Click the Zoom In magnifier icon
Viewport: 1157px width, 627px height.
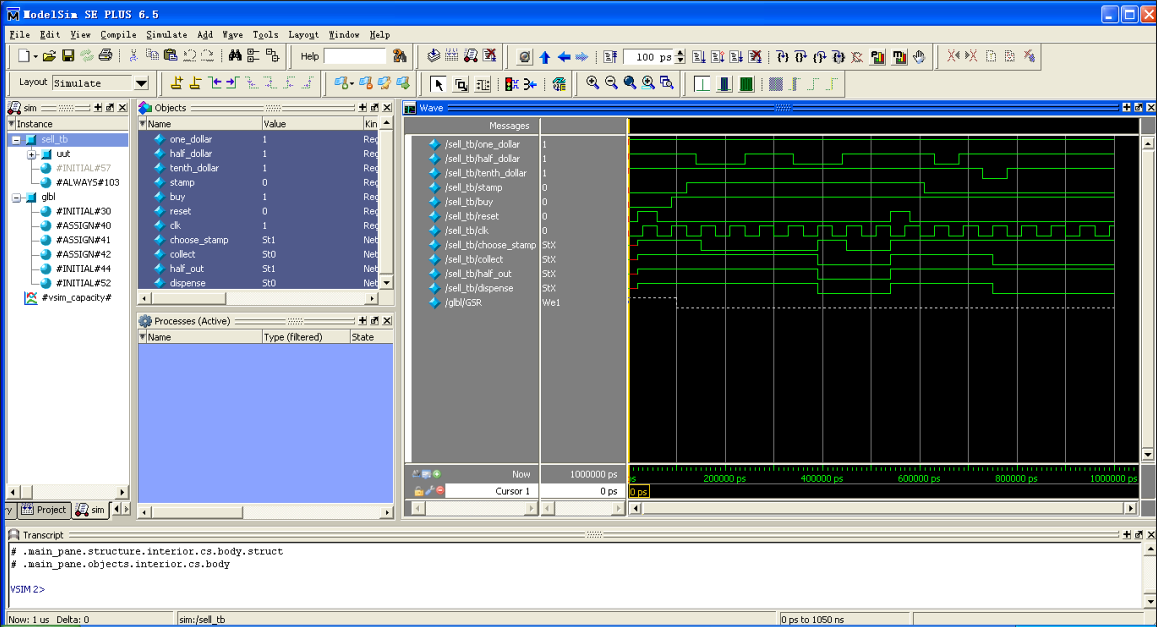[x=593, y=83]
